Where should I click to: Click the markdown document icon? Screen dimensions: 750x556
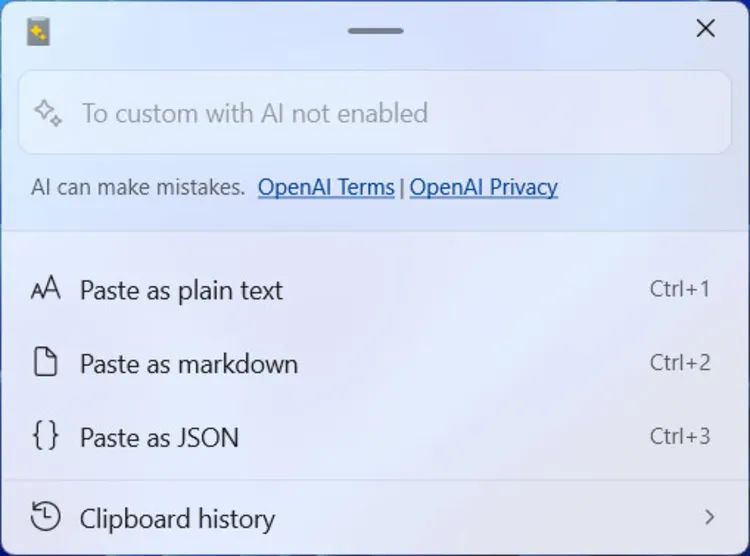click(x=46, y=363)
